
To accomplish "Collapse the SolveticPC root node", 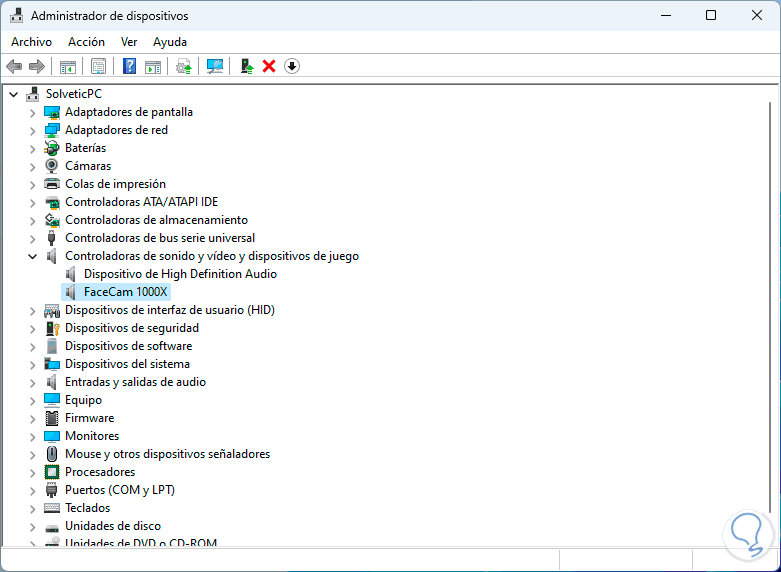I will [14, 94].
